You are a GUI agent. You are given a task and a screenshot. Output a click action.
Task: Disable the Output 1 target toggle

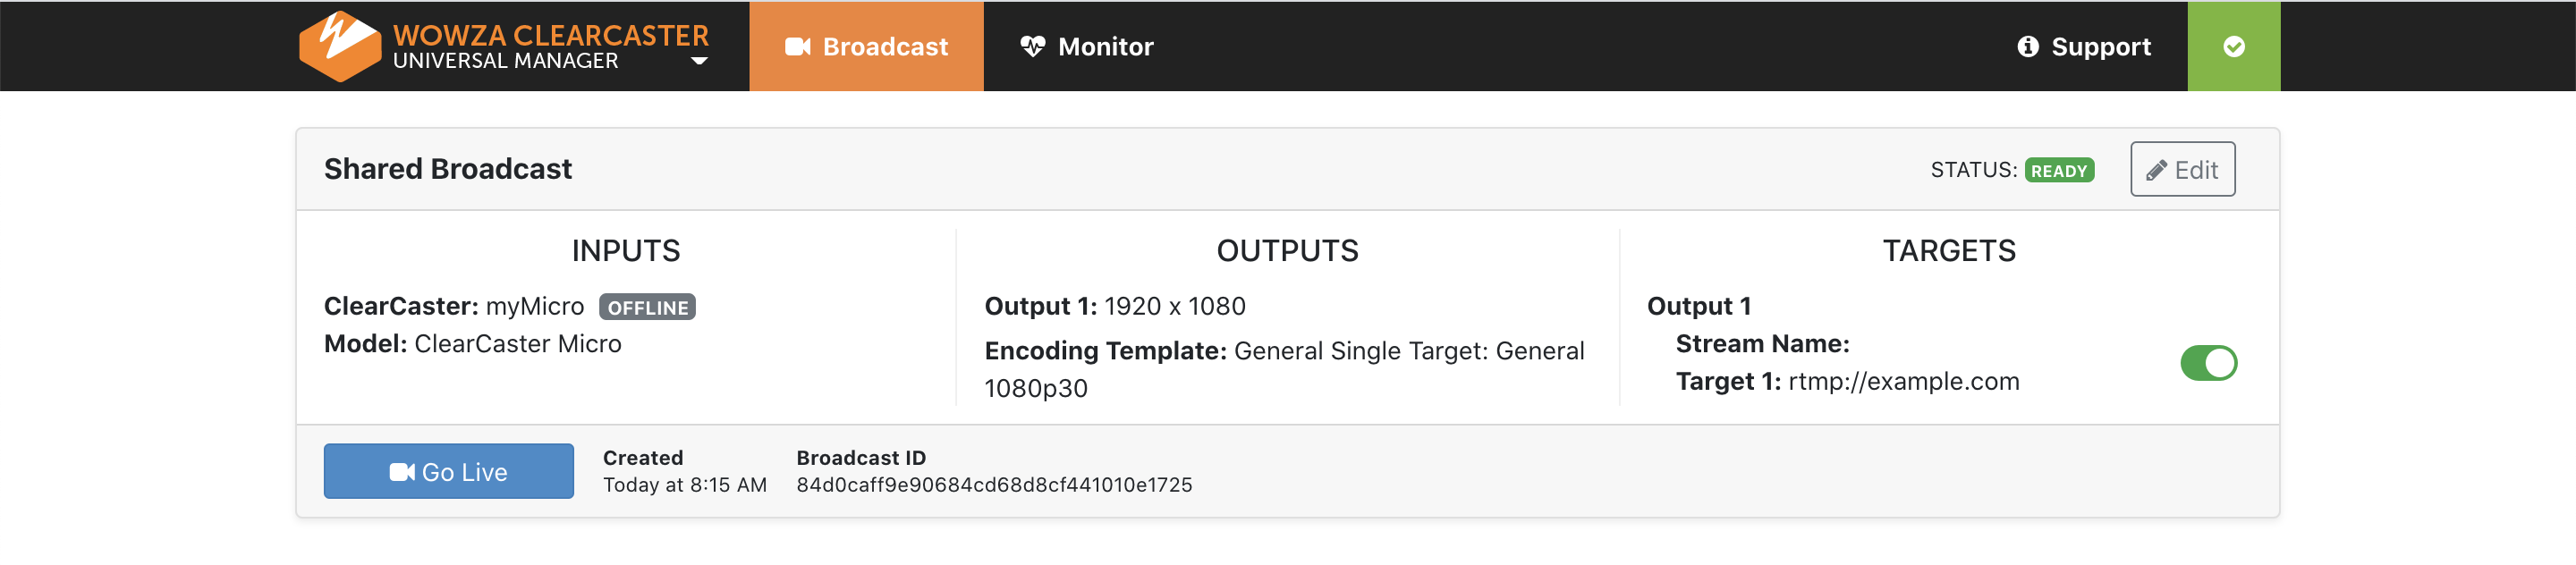pos(2208,363)
